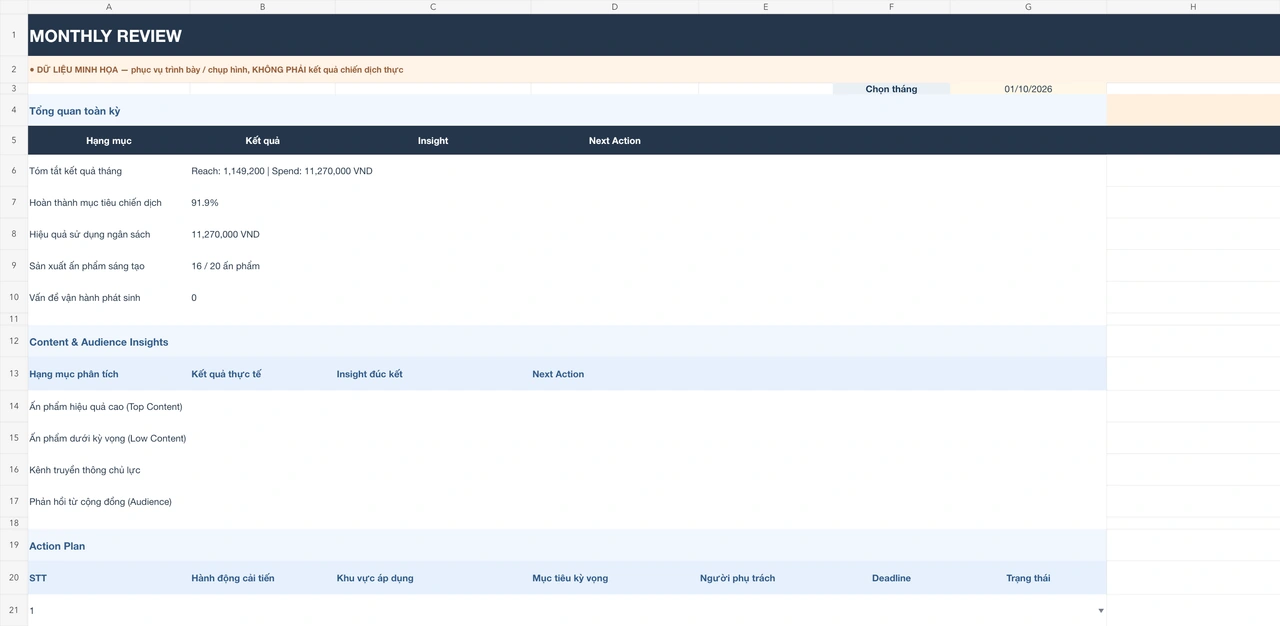This screenshot has width=1280, height=626.
Task: Click "Next Action" in the dark header row
Action: pyautogui.click(x=614, y=141)
